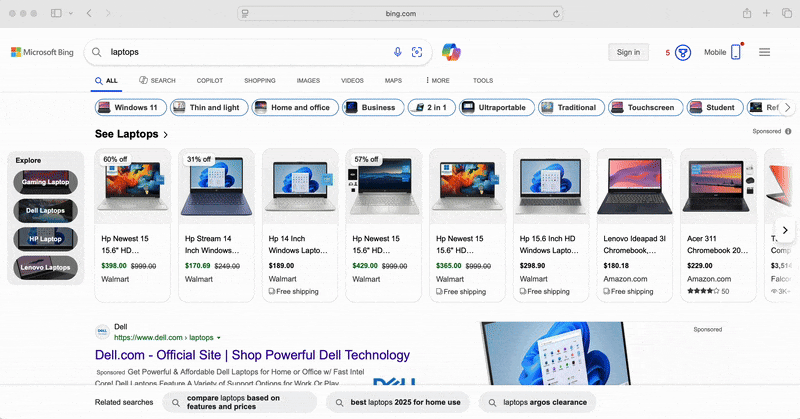Explore HP Laptop category
Image resolution: width=800 pixels, height=419 pixels.
pos(45,239)
